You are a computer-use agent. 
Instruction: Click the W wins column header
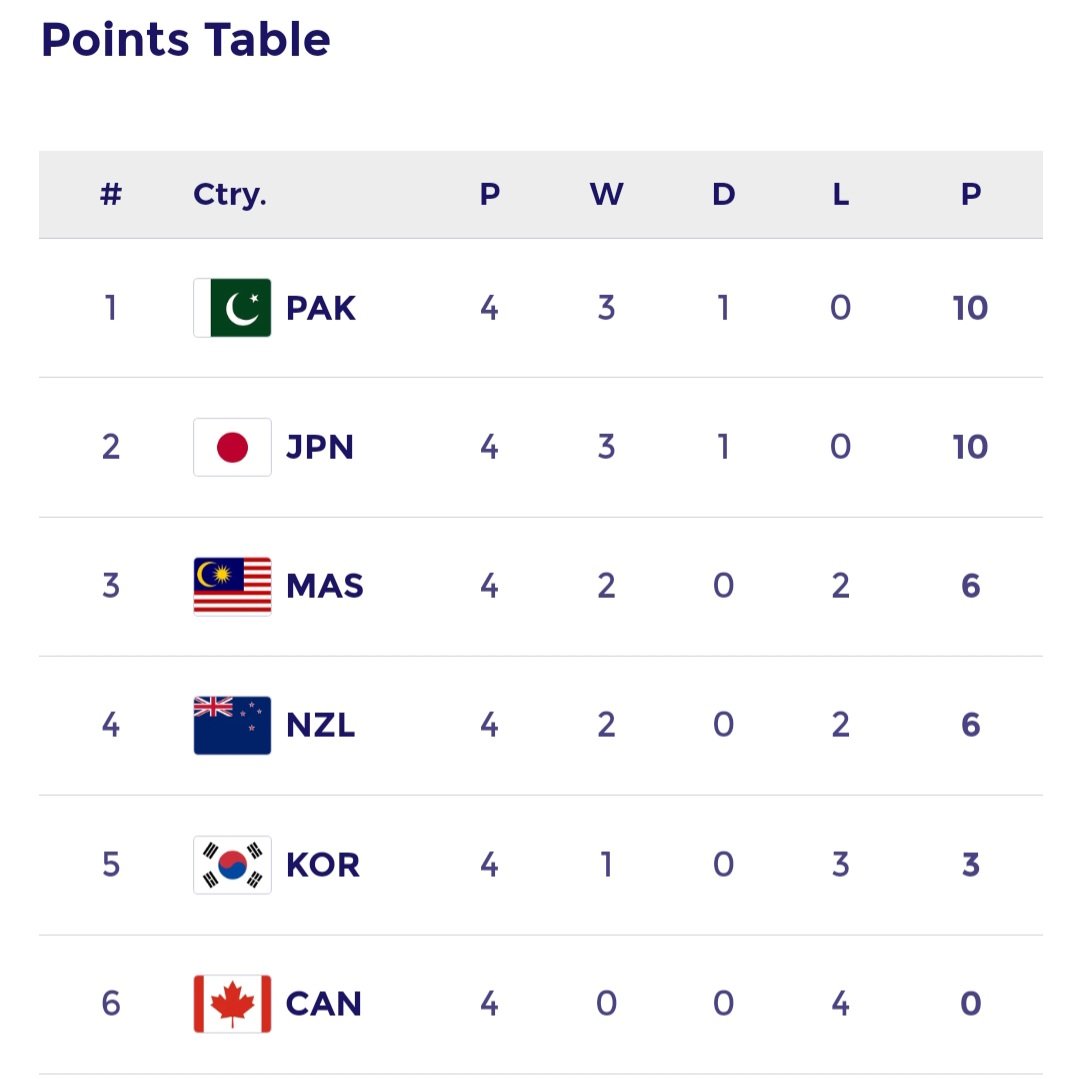click(x=607, y=194)
